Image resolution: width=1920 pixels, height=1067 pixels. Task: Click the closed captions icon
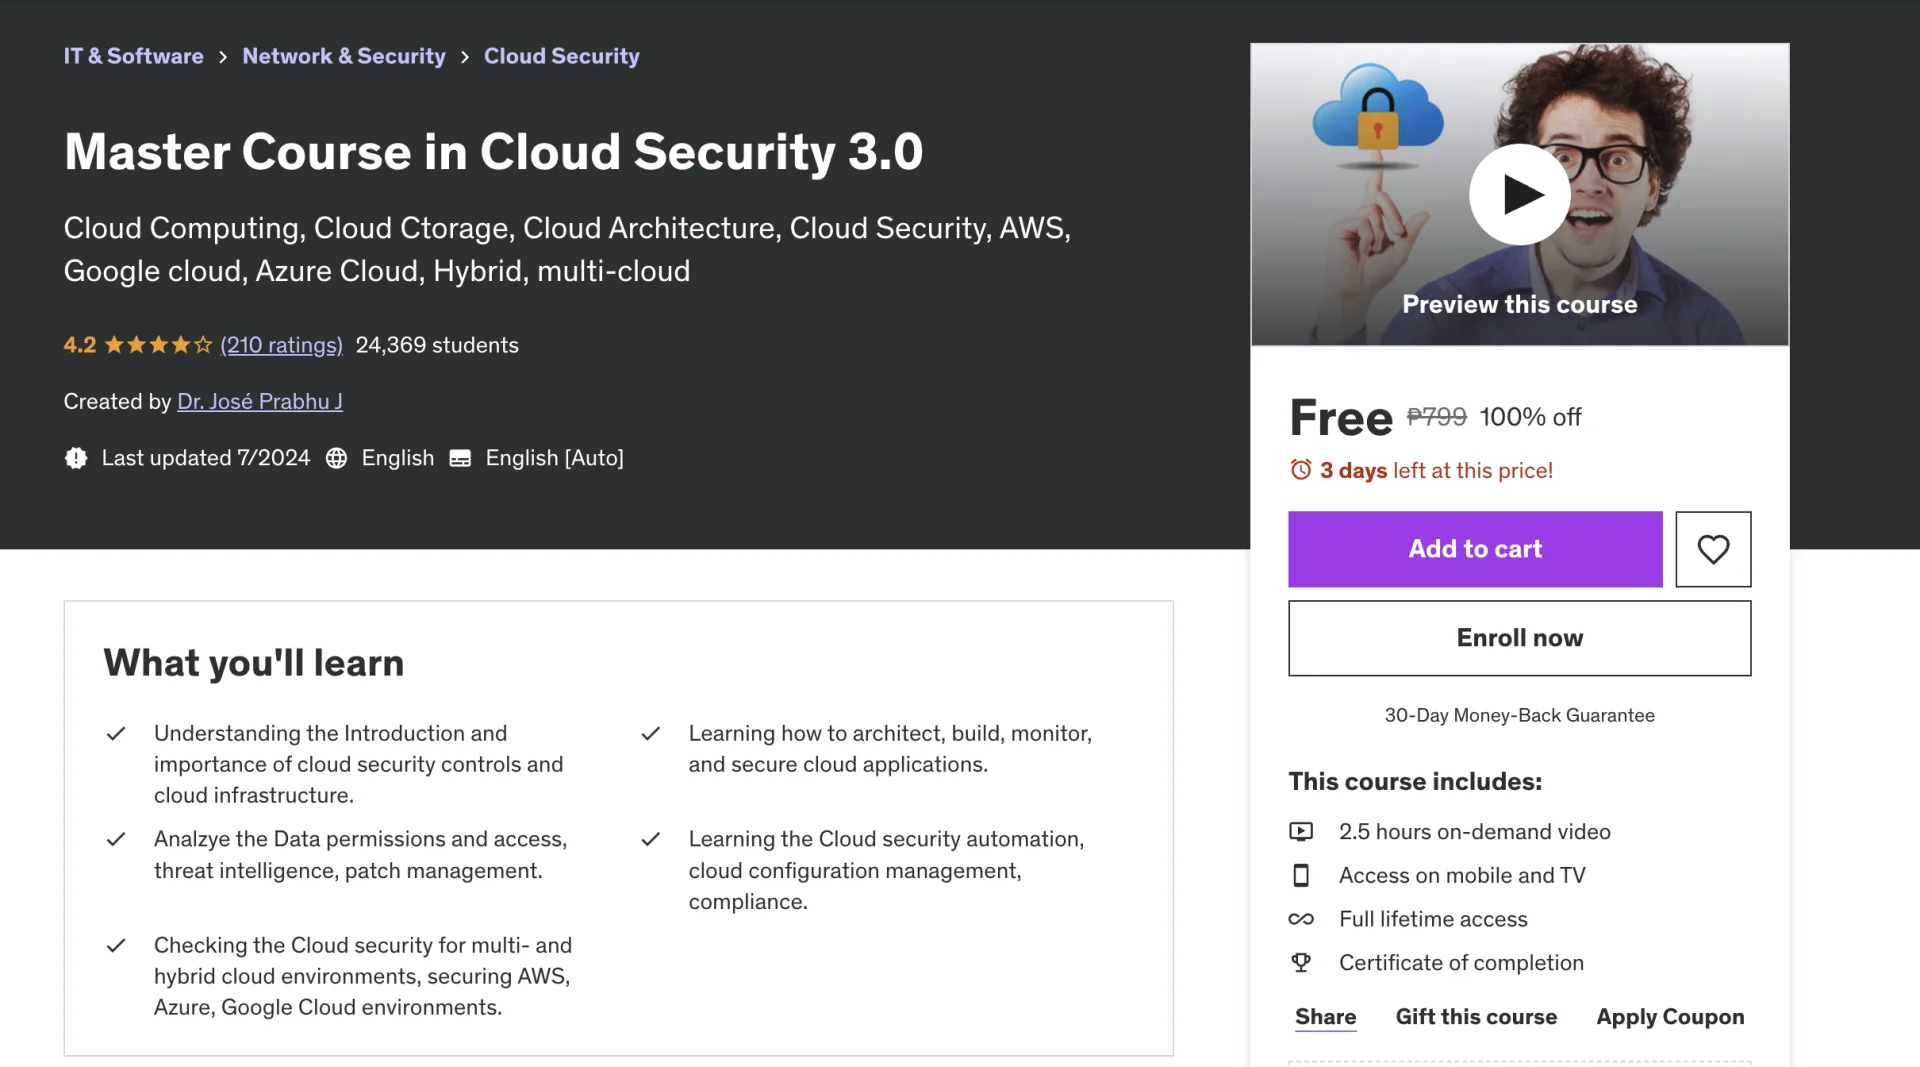(x=460, y=458)
